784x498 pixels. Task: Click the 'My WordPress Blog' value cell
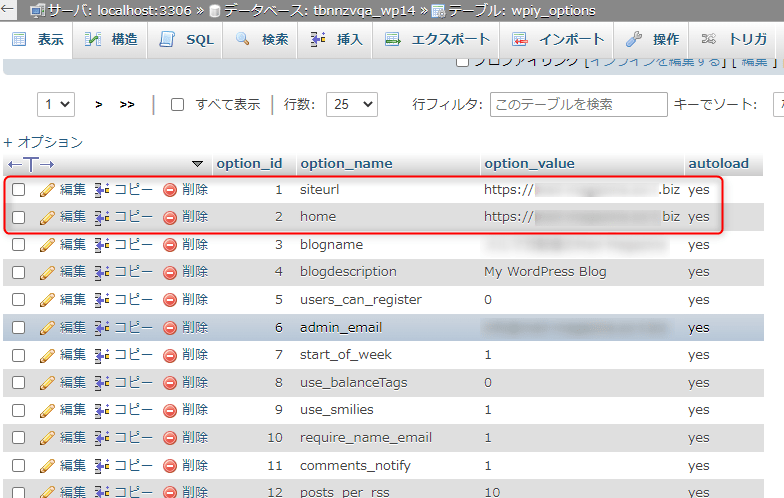[x=545, y=272]
